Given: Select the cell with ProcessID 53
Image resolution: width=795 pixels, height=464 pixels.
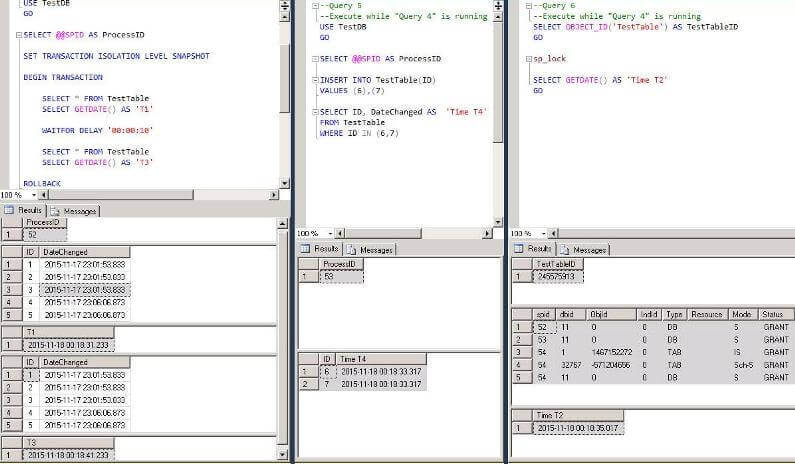Looking at the screenshot, I should coord(341,276).
